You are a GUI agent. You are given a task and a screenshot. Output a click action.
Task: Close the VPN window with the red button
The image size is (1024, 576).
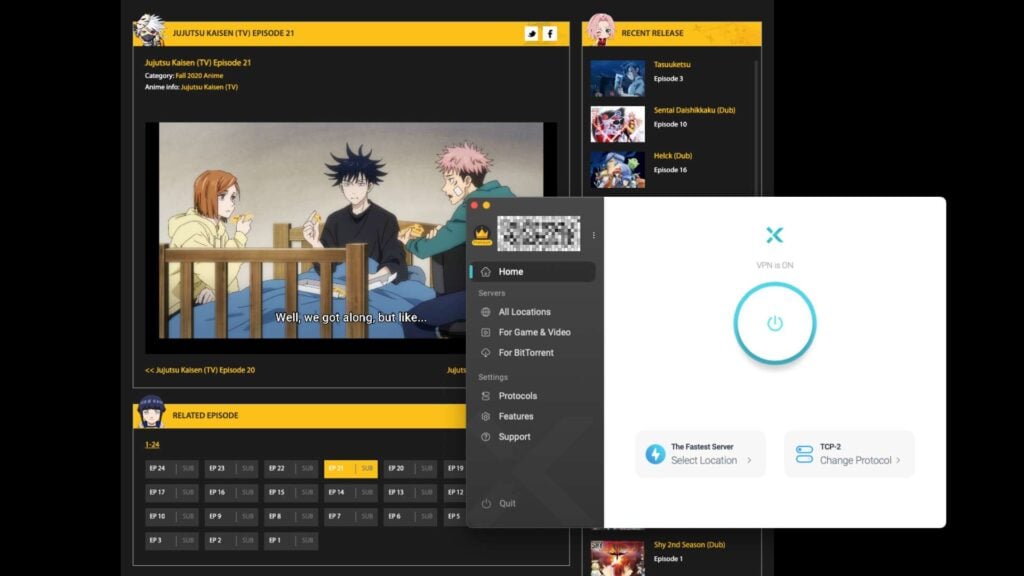tap(474, 206)
